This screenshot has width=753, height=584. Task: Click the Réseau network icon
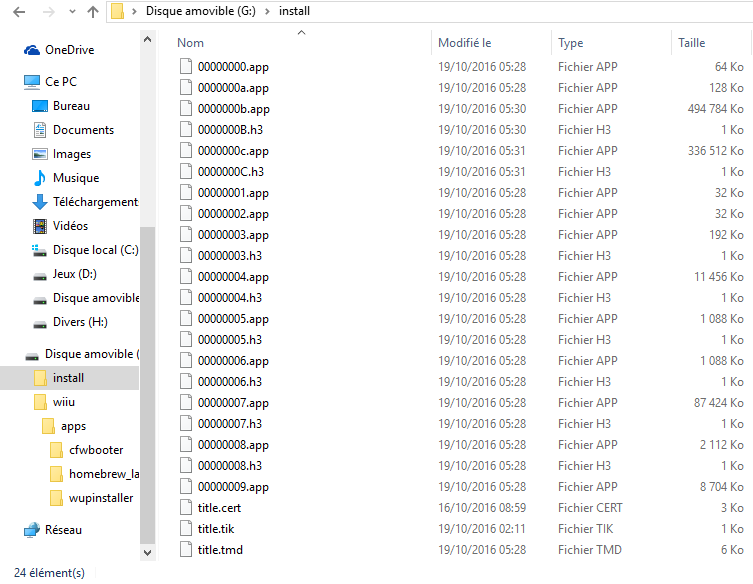(x=32, y=530)
